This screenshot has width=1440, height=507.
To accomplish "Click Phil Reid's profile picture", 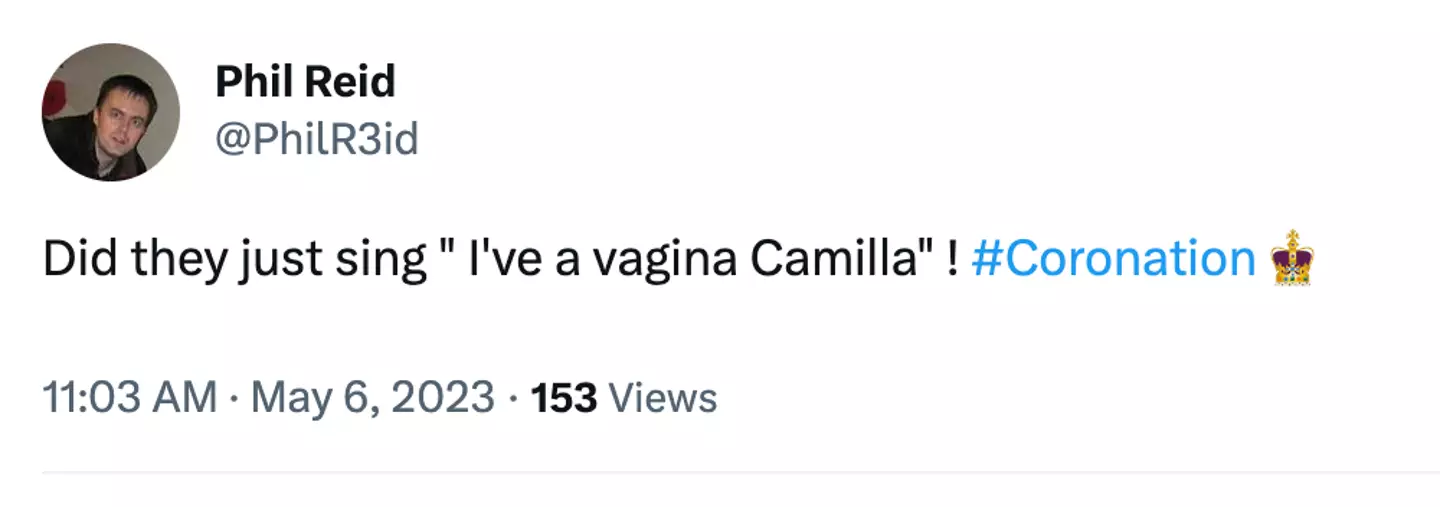I will pyautogui.click(x=110, y=112).
